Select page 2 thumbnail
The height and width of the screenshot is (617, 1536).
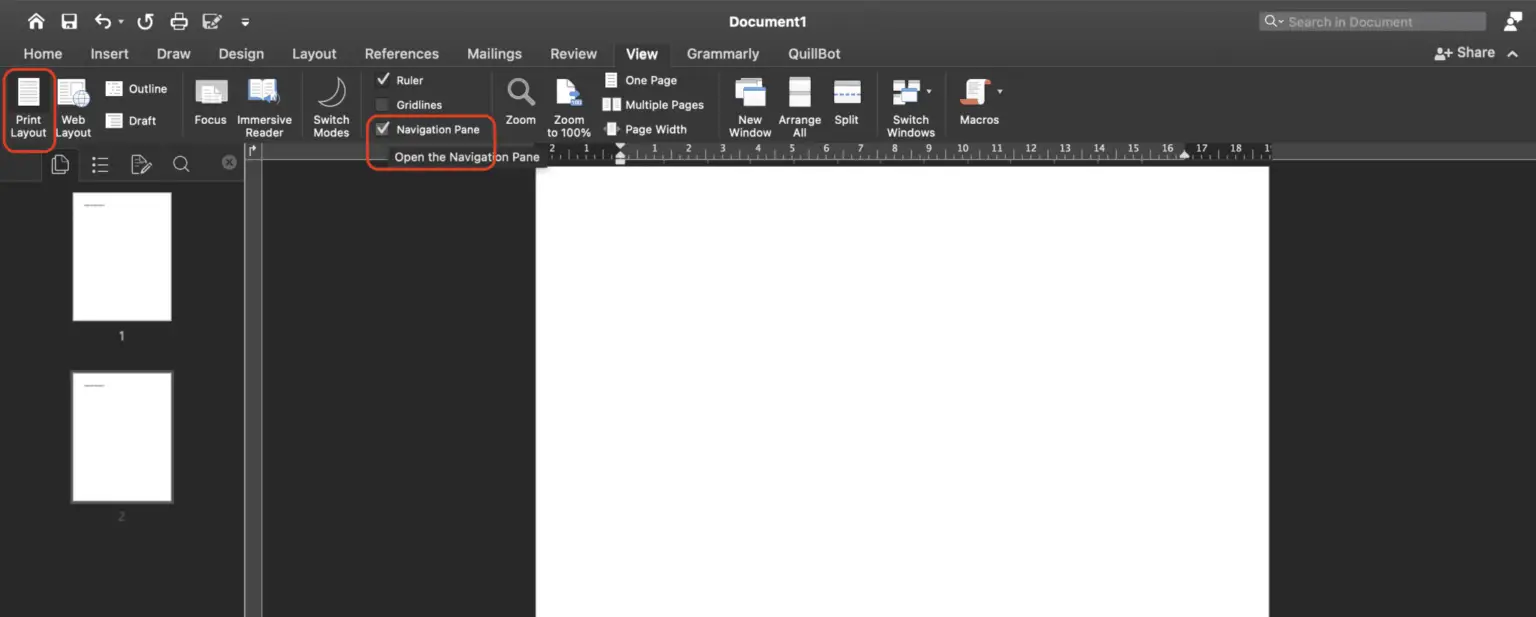coord(122,437)
